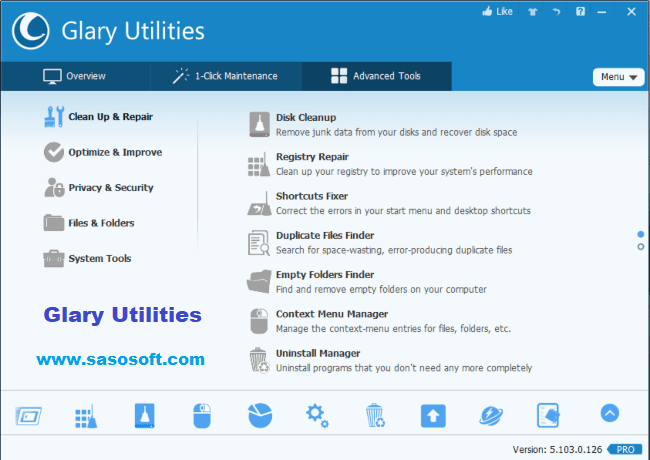This screenshot has width=650, height=460.
Task: Select the Advanced Tools tab
Action: tap(376, 76)
